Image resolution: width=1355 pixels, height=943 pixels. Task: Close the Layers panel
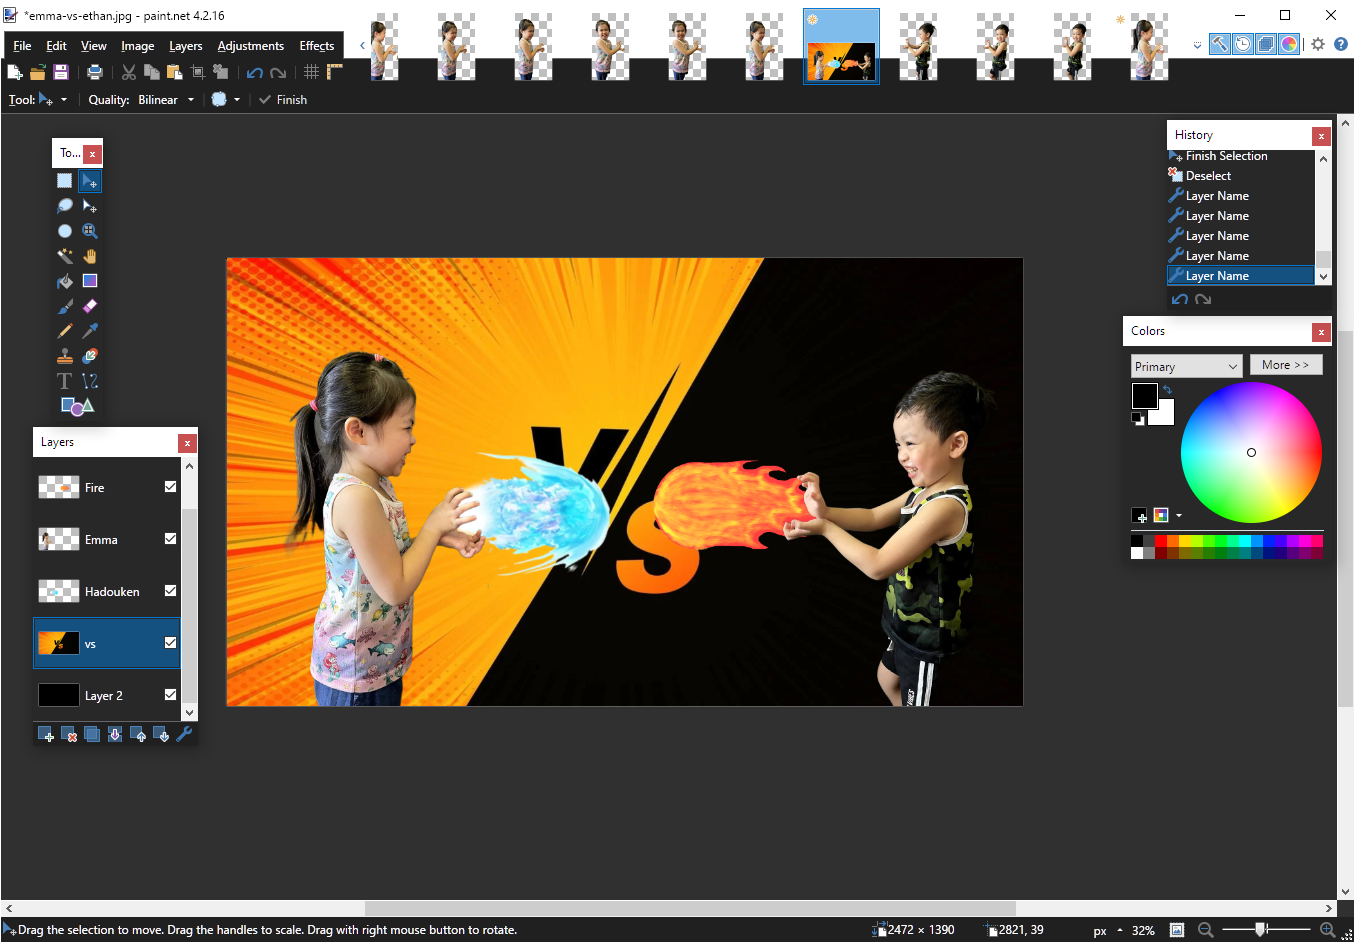pos(187,443)
